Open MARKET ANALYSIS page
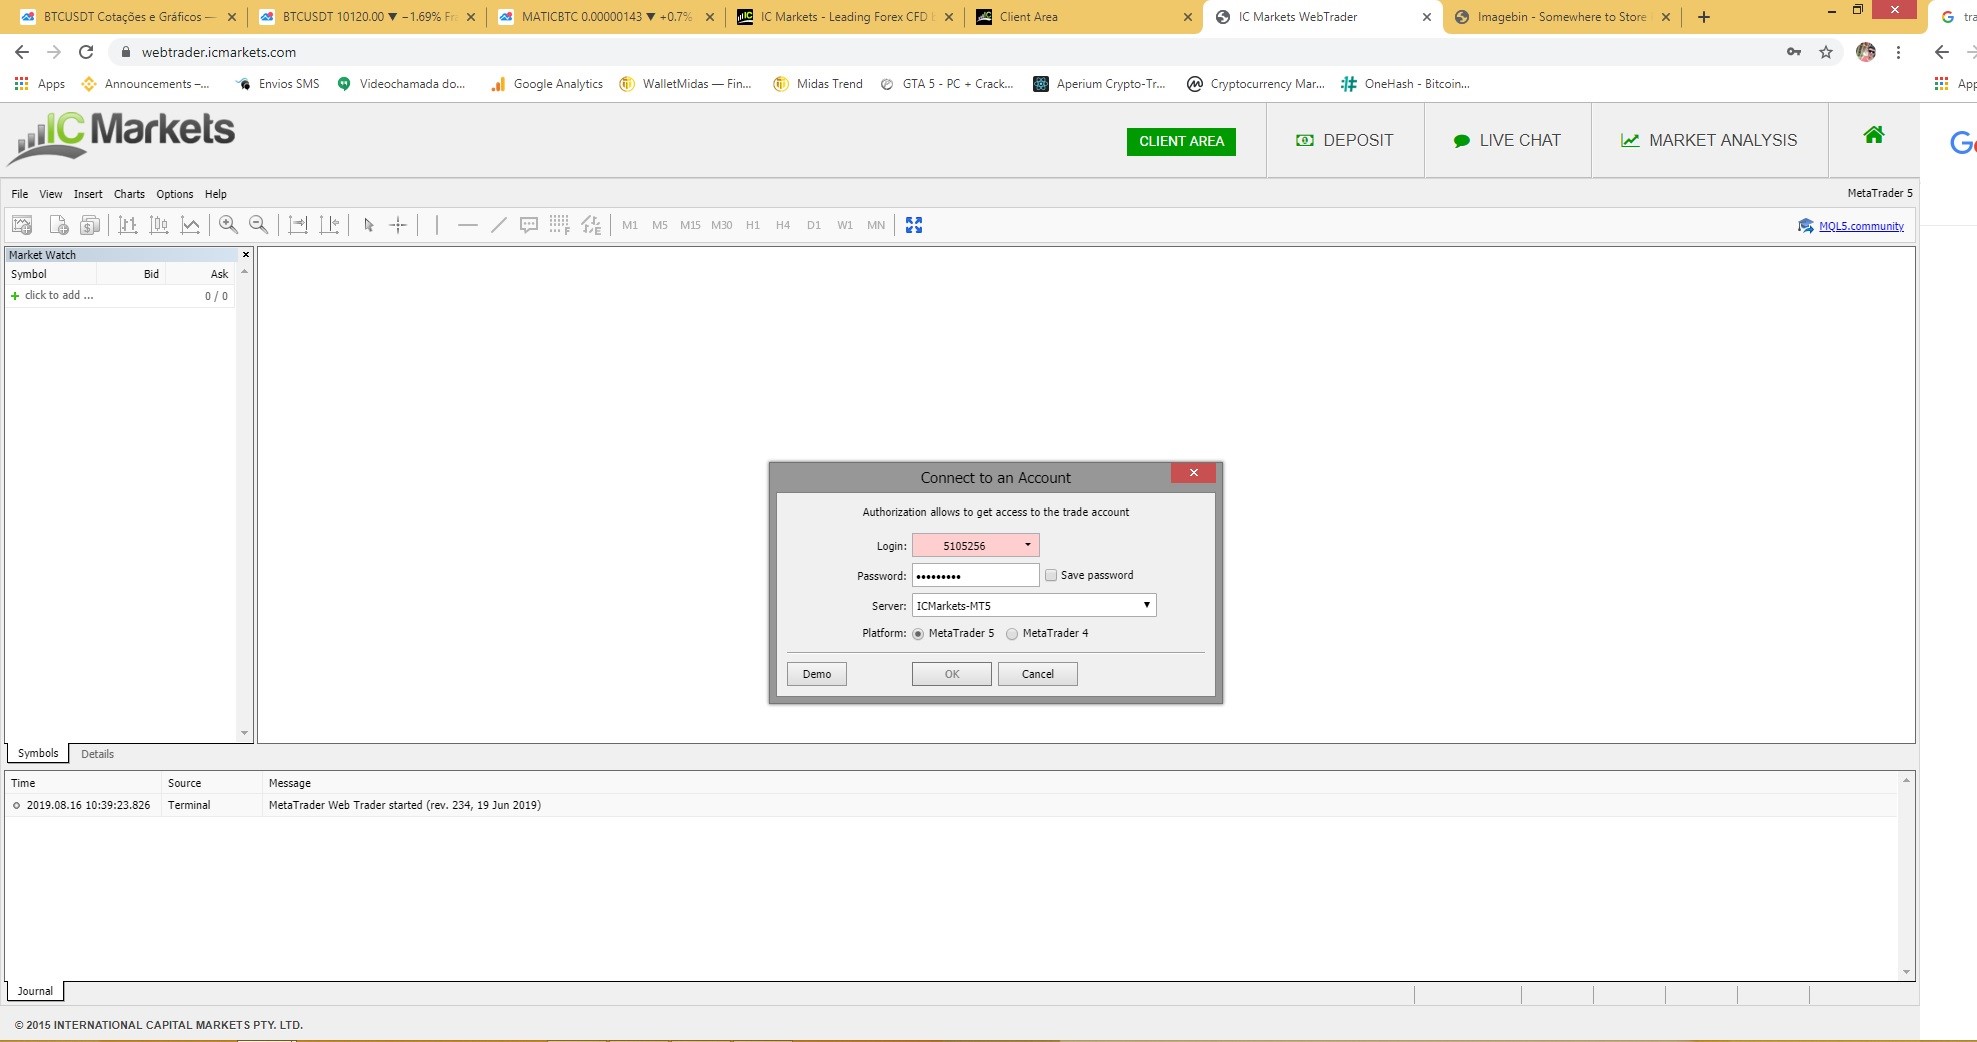 (1709, 140)
